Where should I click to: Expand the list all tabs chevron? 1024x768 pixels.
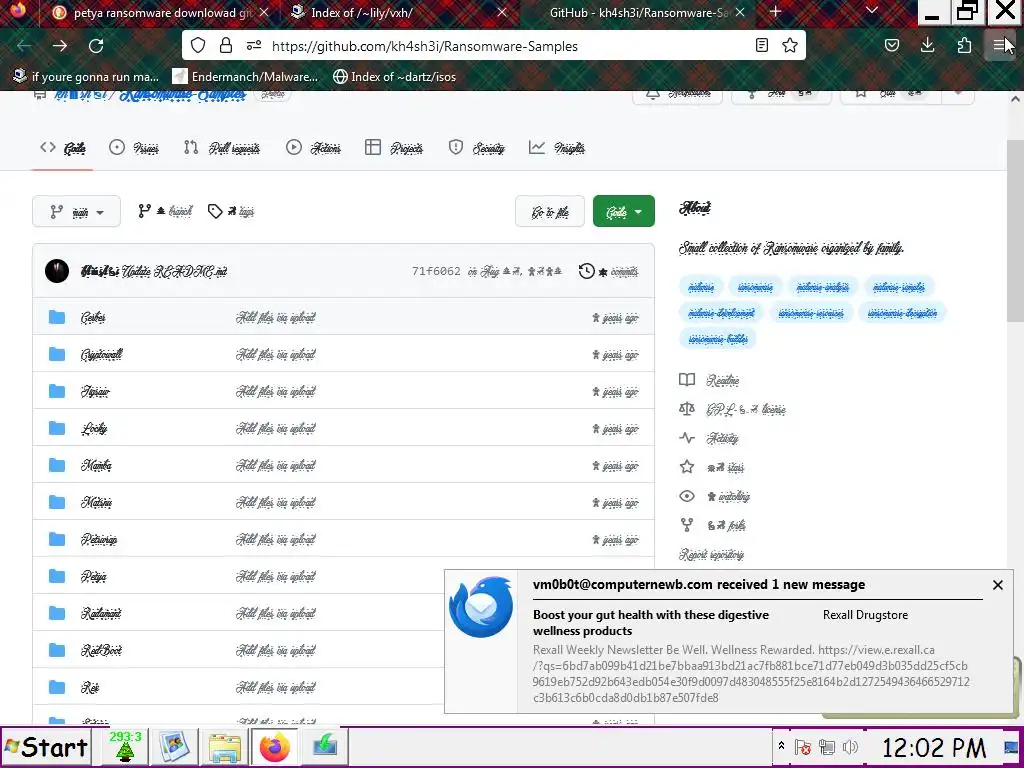[x=872, y=11]
